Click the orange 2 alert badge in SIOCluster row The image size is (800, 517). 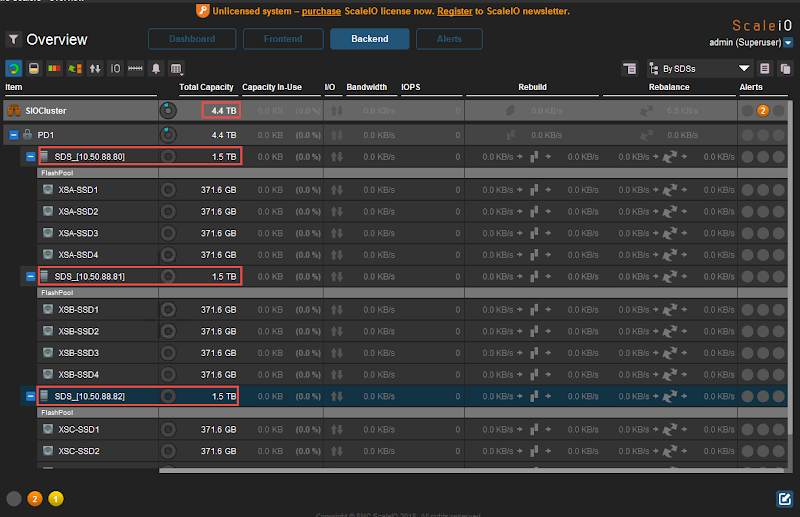coord(763,111)
